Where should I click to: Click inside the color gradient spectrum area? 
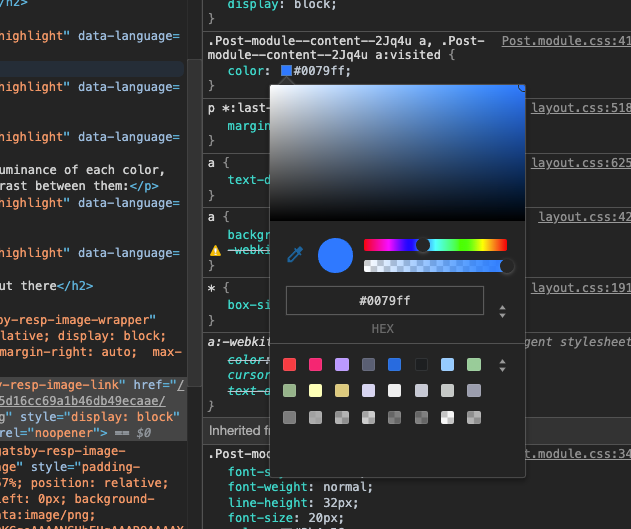click(397, 153)
